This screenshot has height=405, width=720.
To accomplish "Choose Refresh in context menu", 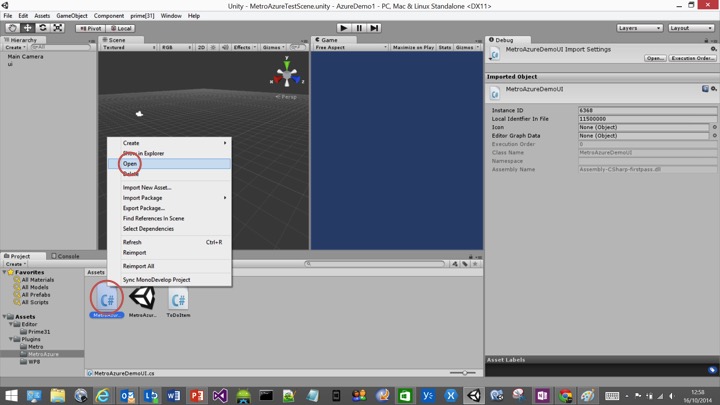I will coord(169,242).
